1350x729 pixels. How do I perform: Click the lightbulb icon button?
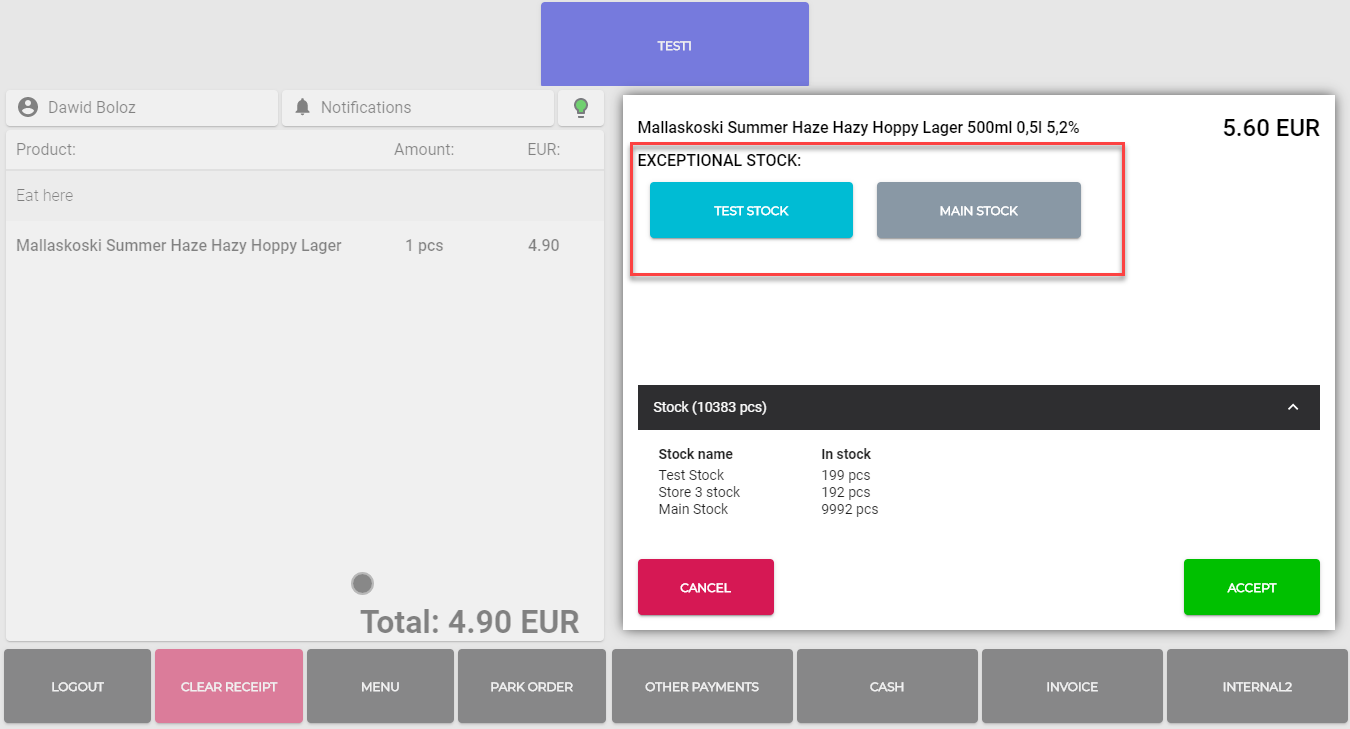(x=580, y=108)
